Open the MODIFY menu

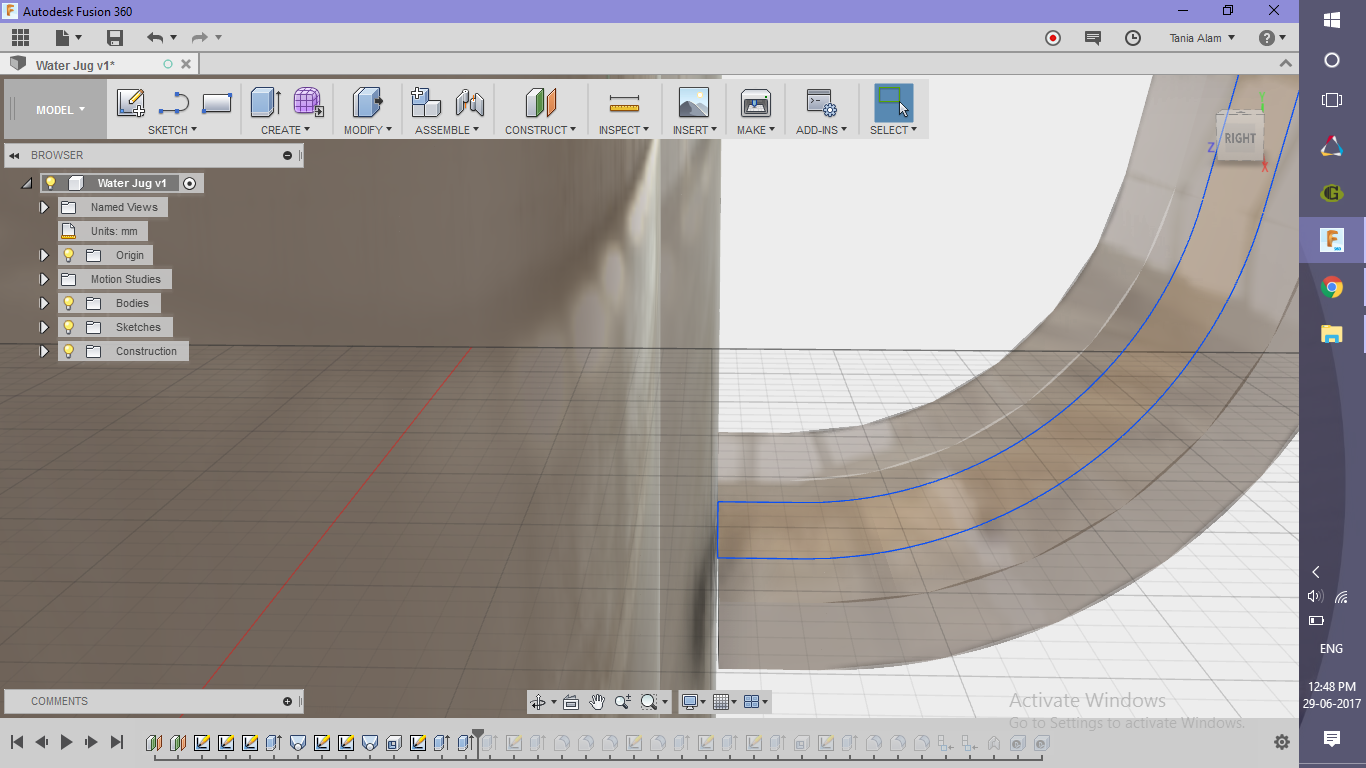point(368,130)
